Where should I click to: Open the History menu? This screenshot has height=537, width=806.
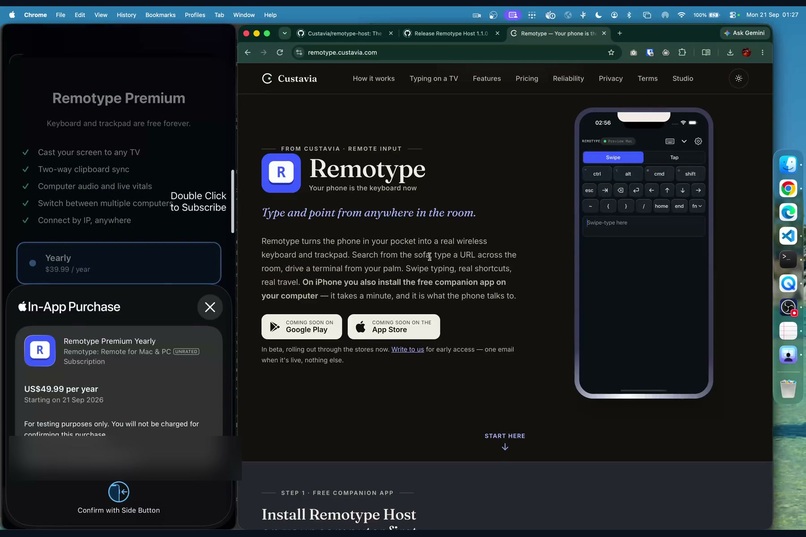[126, 15]
